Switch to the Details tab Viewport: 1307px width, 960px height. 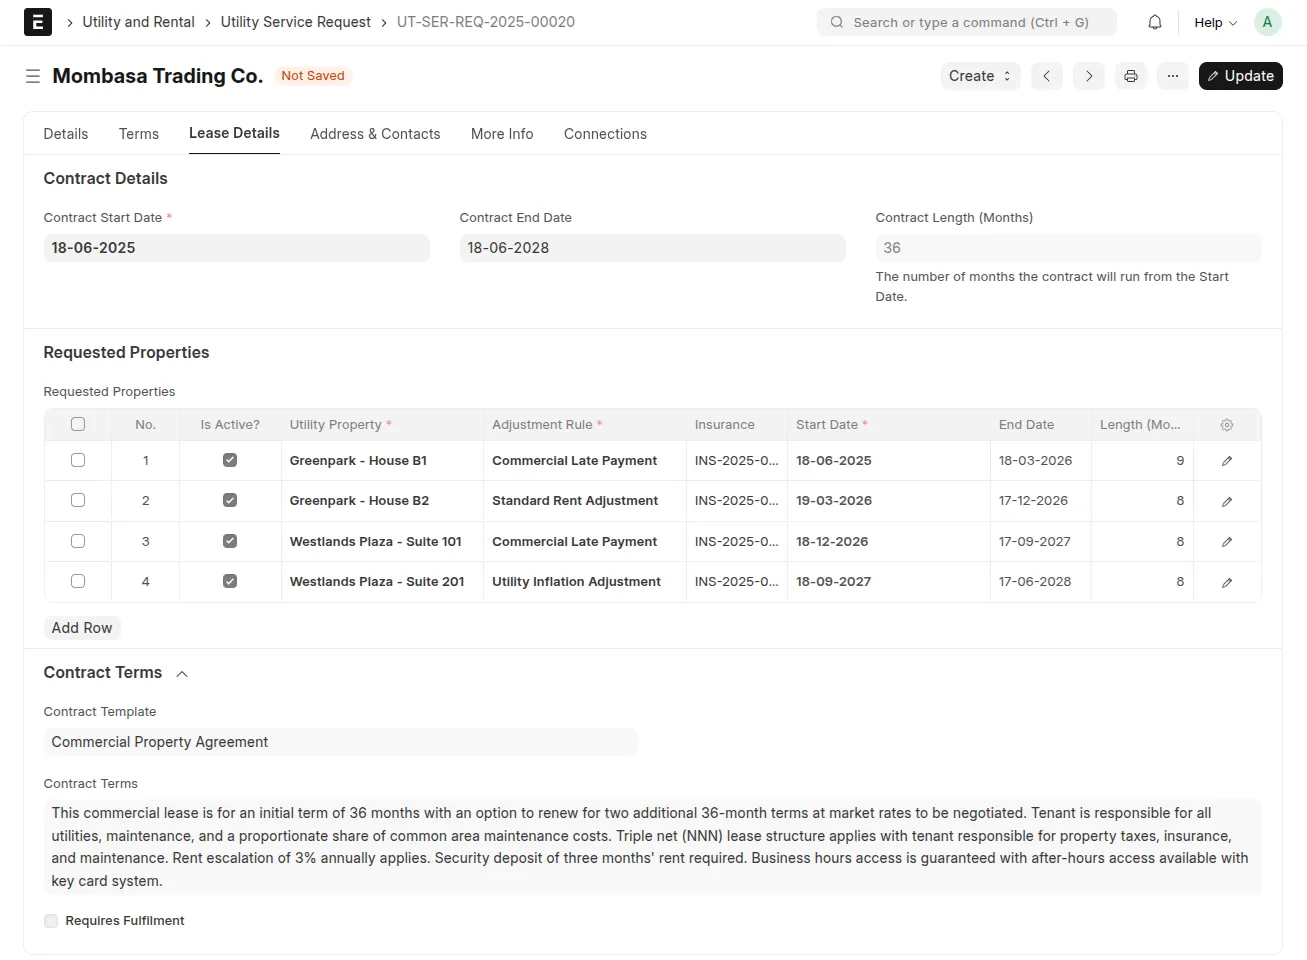(66, 134)
